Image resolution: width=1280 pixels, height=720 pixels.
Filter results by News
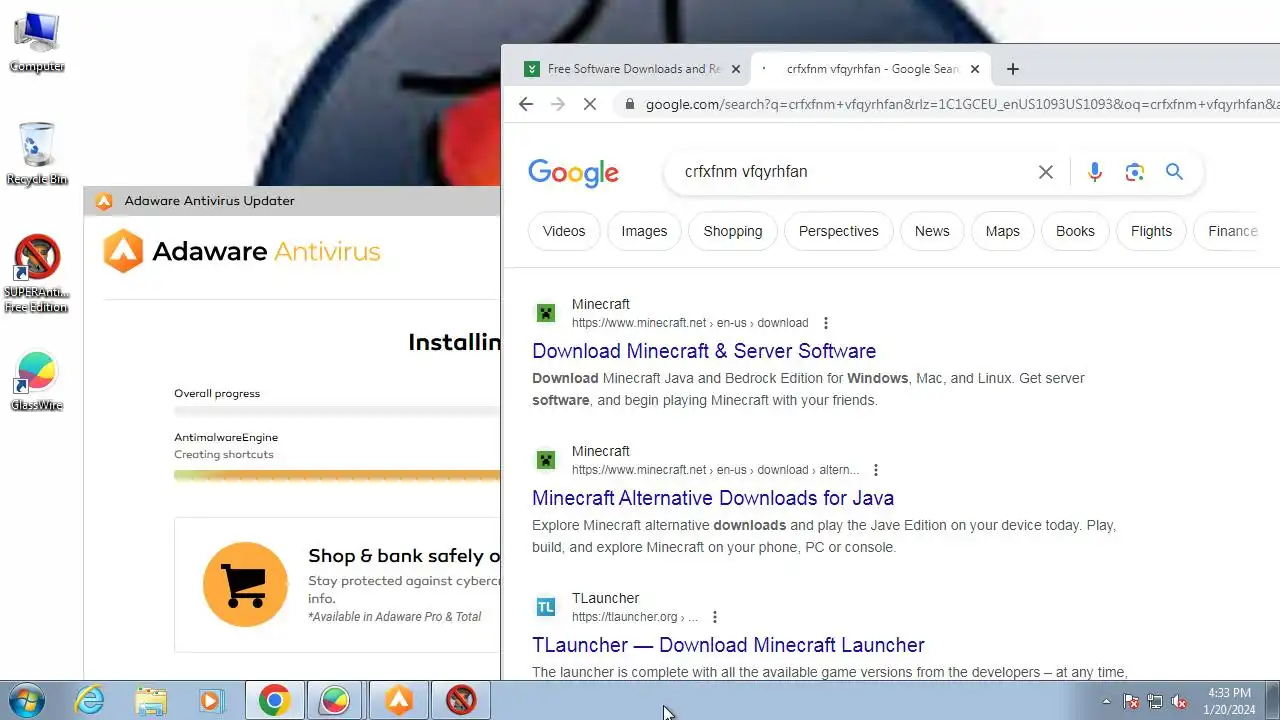tap(932, 231)
